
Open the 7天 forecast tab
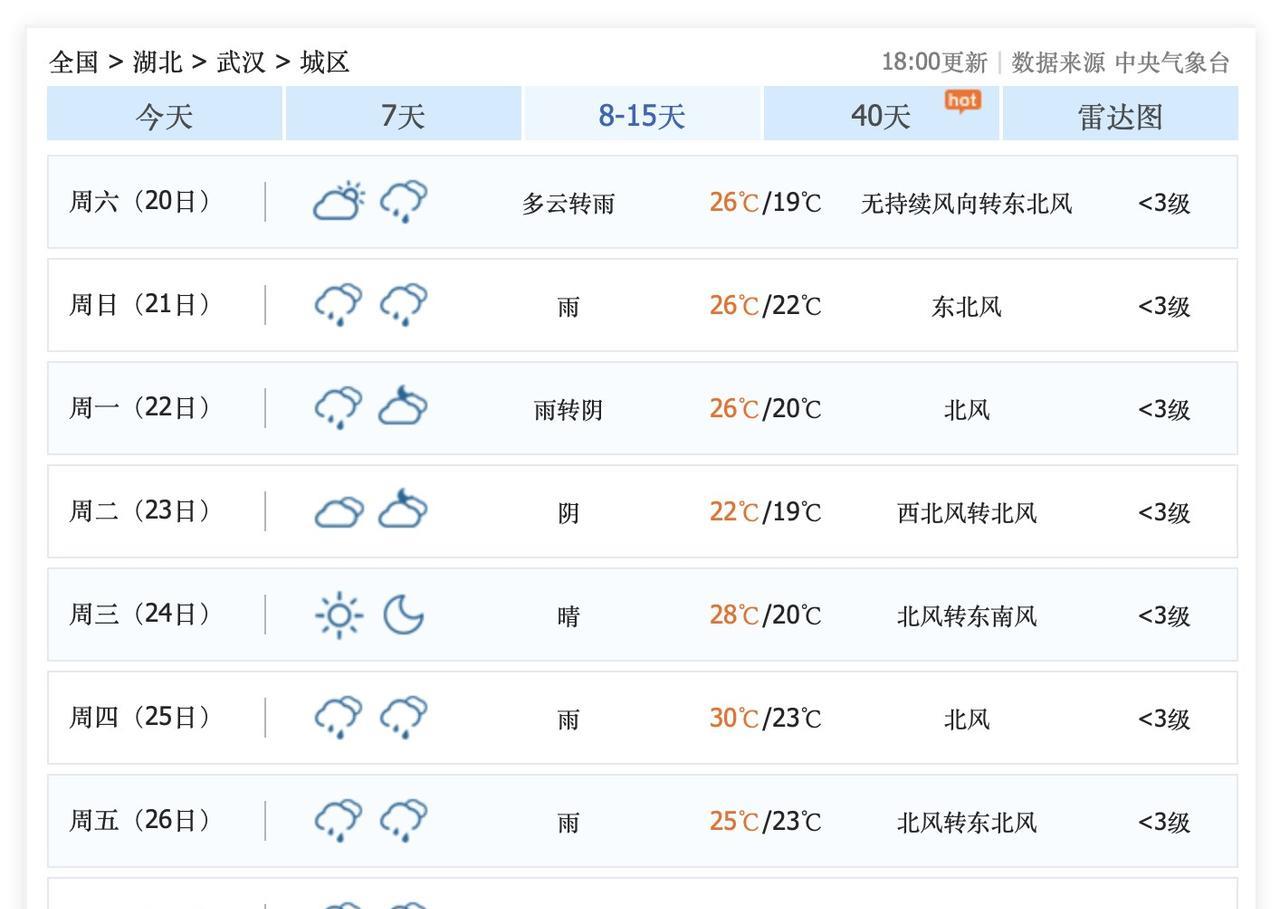pyautogui.click(x=403, y=115)
